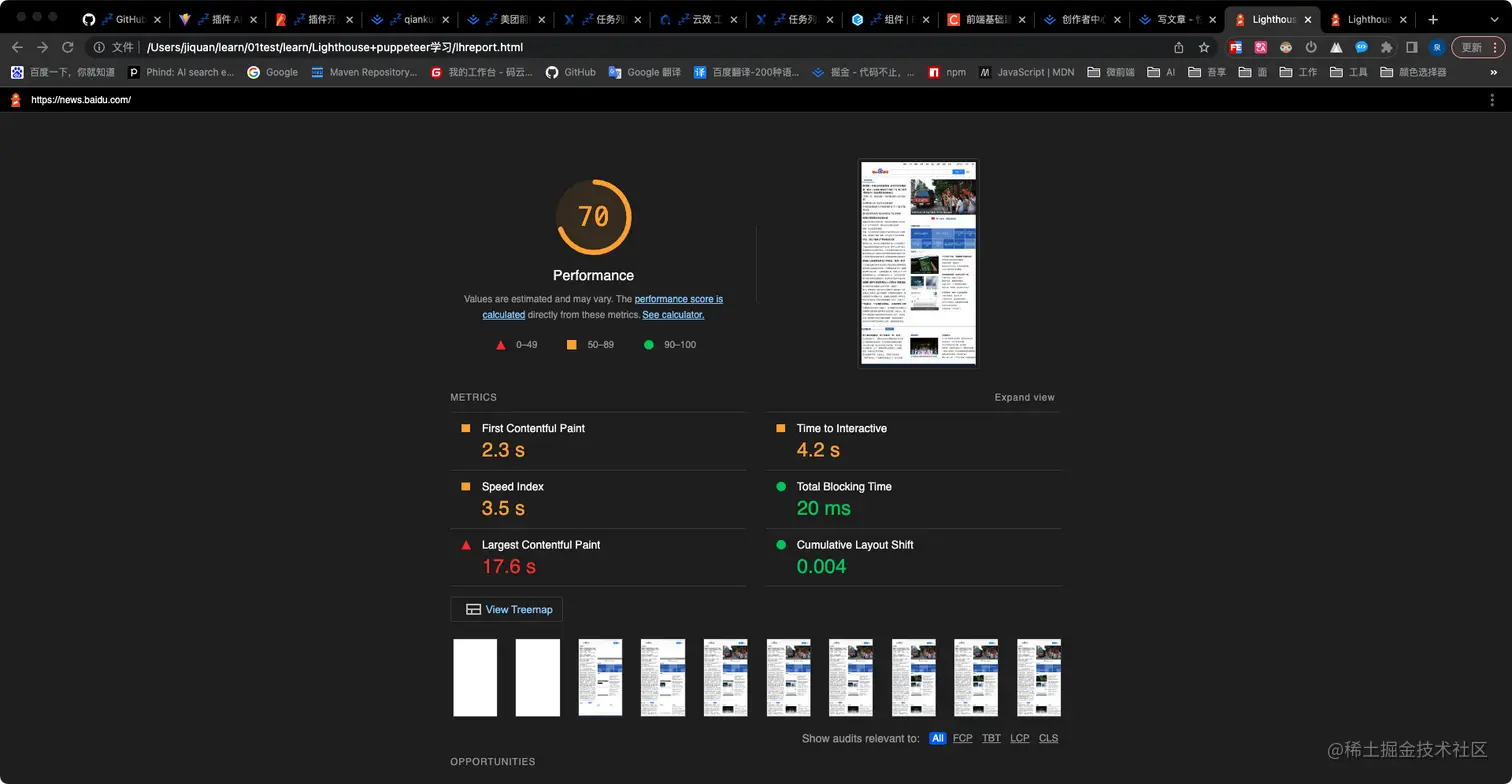Expand the 吾享 bookmark folder
The width and height of the screenshot is (1512, 784).
[1207, 72]
